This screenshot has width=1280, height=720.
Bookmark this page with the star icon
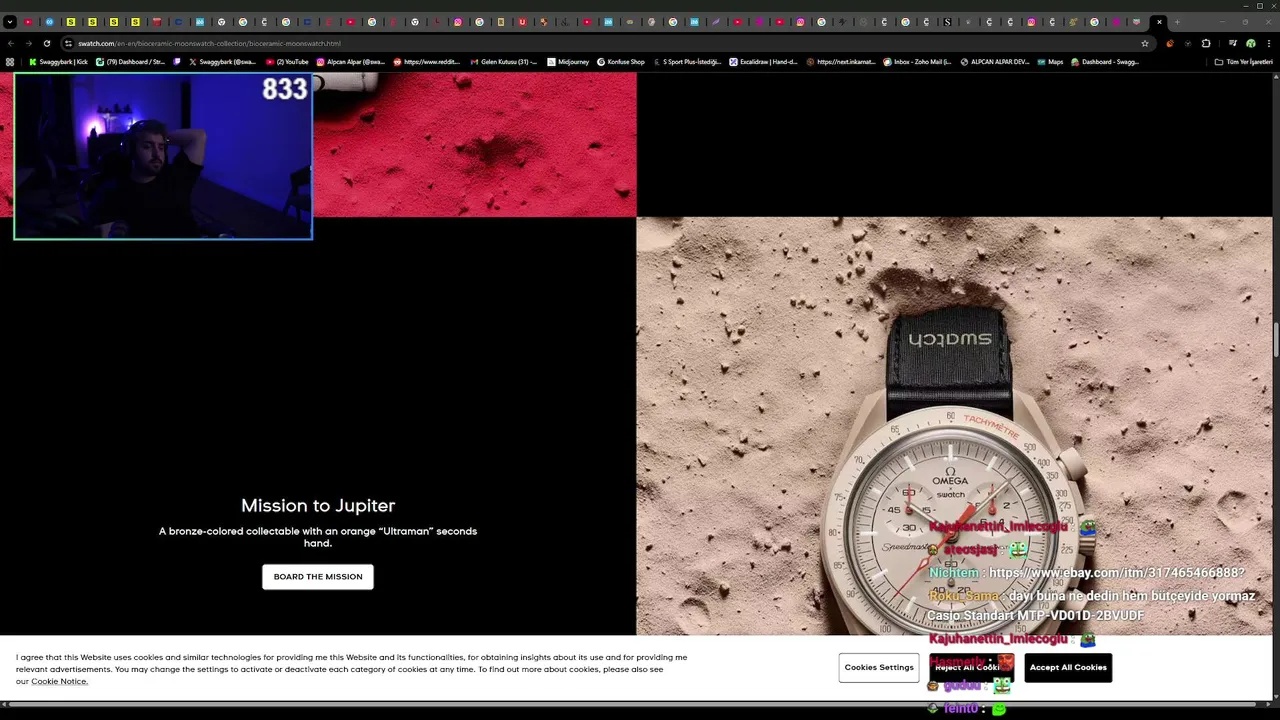(1145, 43)
